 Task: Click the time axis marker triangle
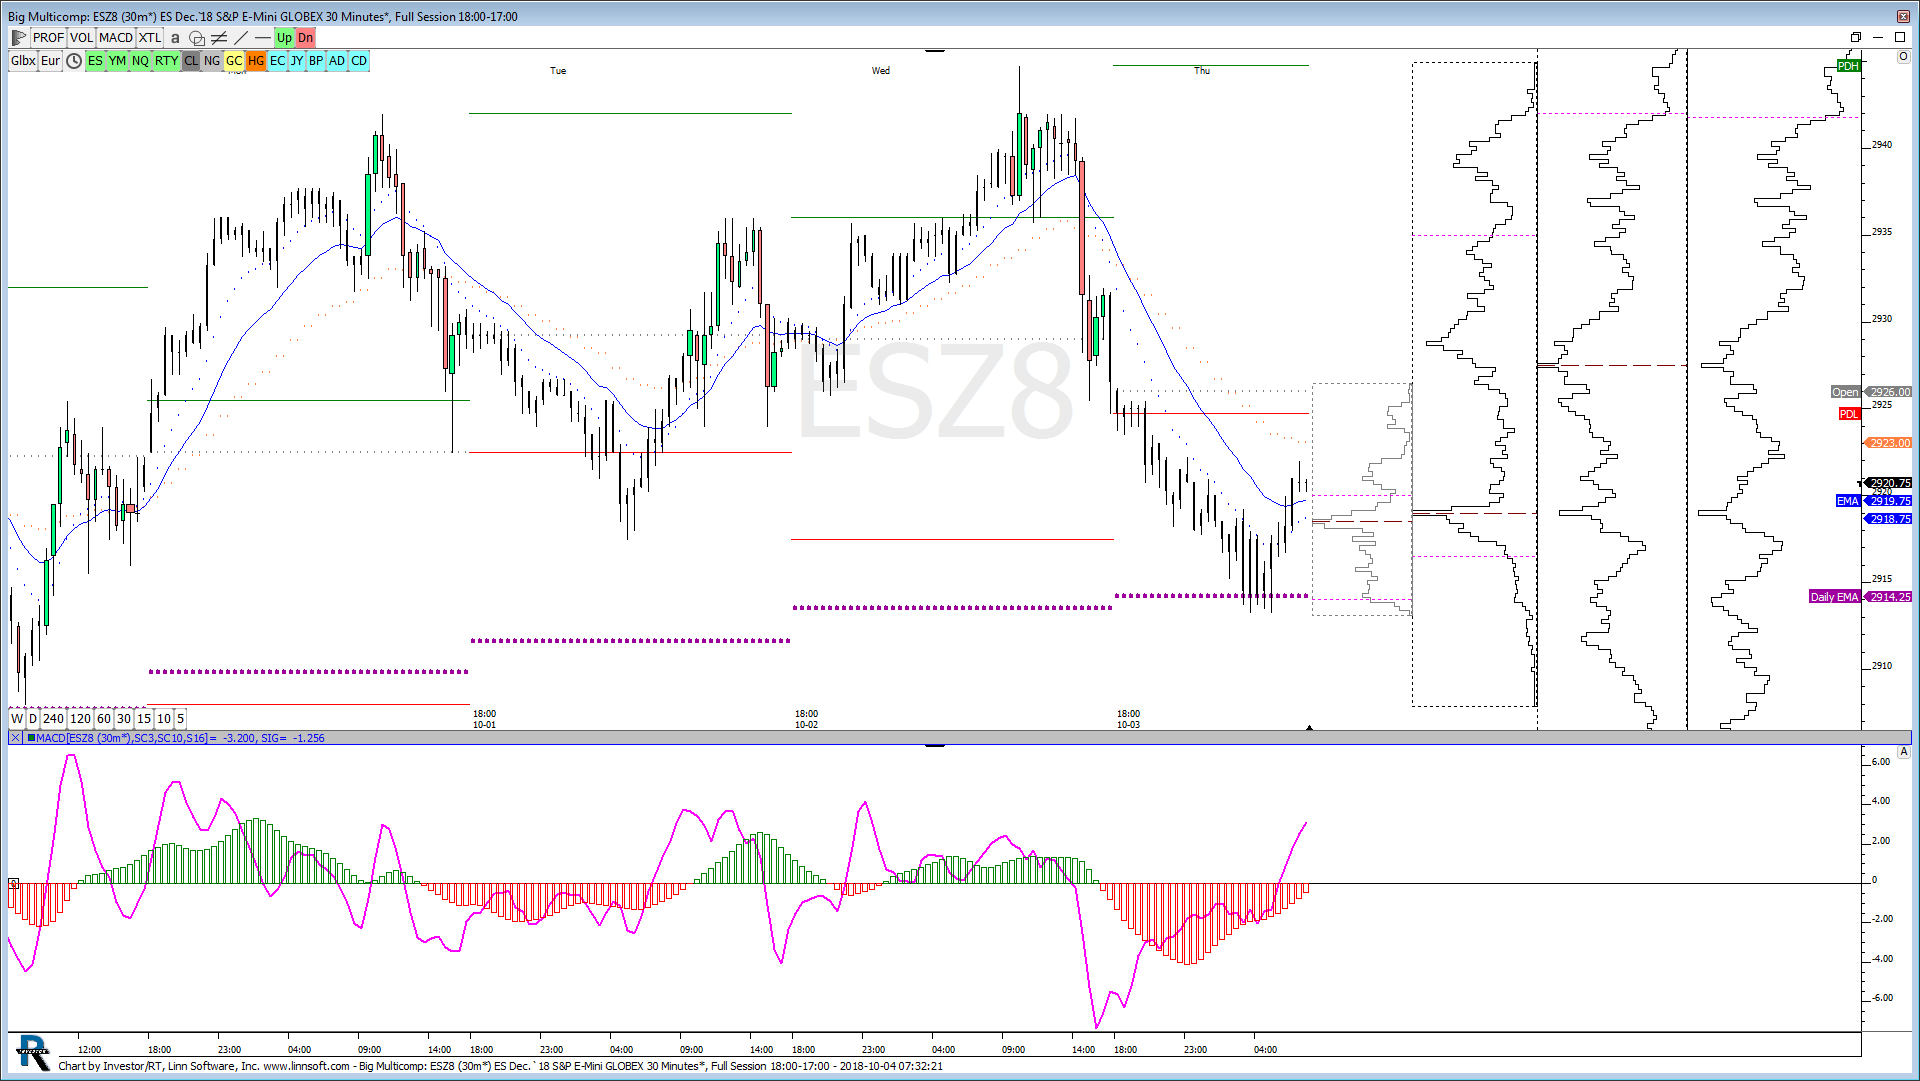(1309, 728)
